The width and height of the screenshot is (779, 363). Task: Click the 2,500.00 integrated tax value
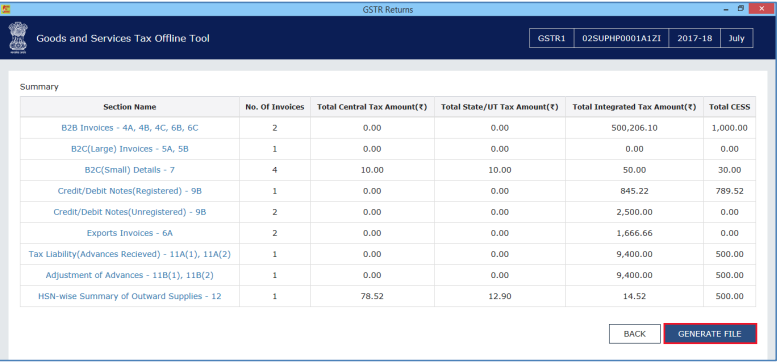(634, 212)
